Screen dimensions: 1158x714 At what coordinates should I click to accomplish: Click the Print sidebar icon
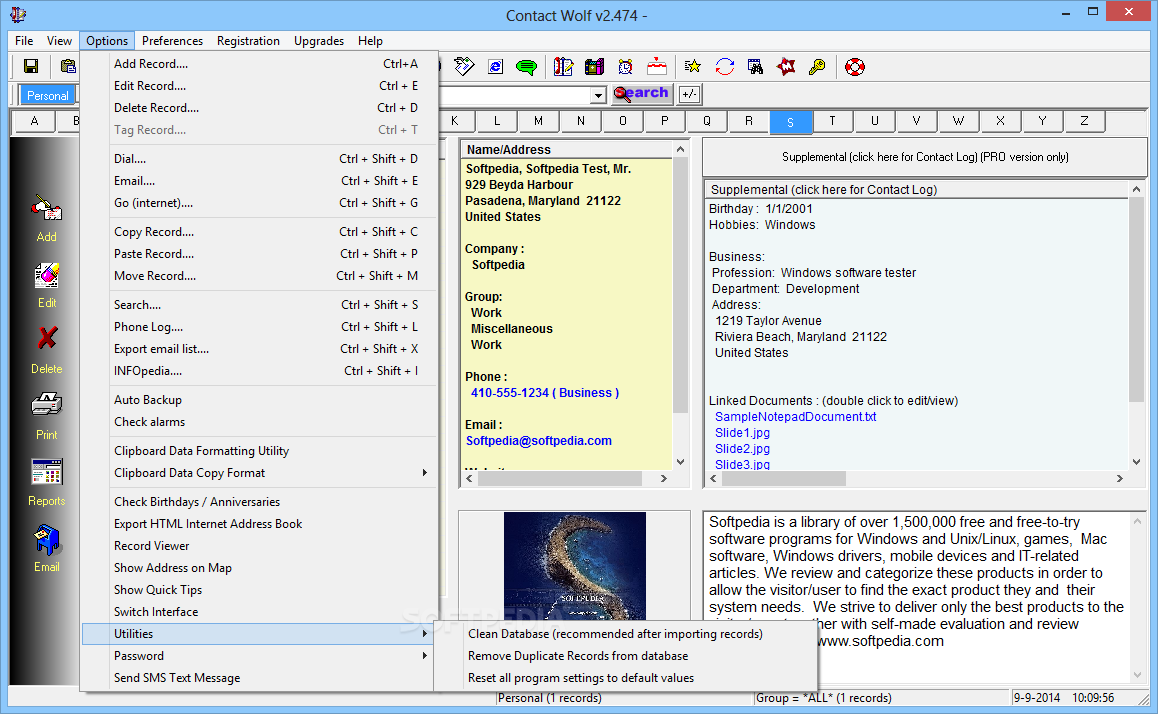(47, 405)
